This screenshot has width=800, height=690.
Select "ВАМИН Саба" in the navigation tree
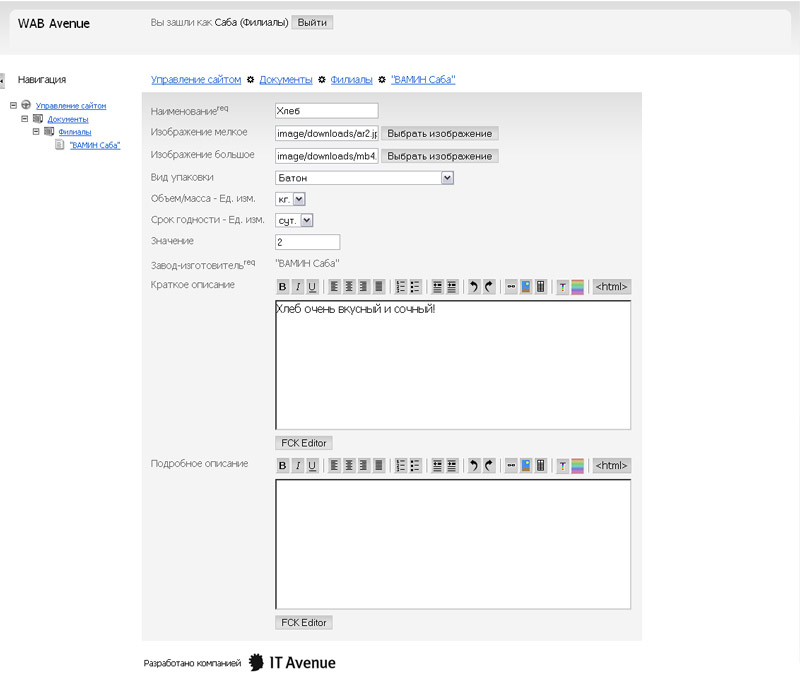click(x=95, y=145)
